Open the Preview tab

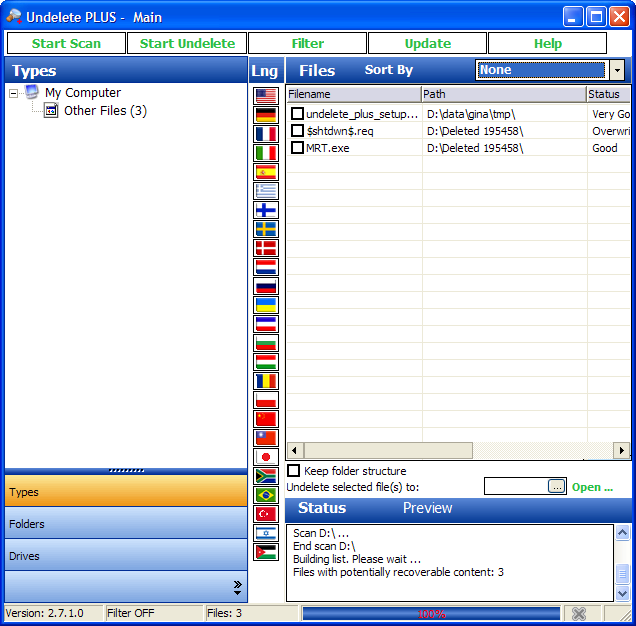pos(428,508)
